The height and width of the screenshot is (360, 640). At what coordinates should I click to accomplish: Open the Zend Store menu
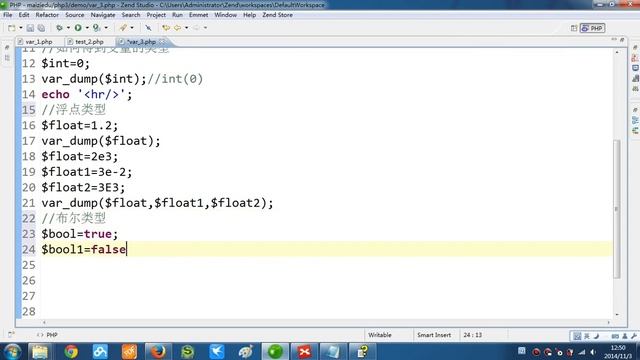pos(277,15)
